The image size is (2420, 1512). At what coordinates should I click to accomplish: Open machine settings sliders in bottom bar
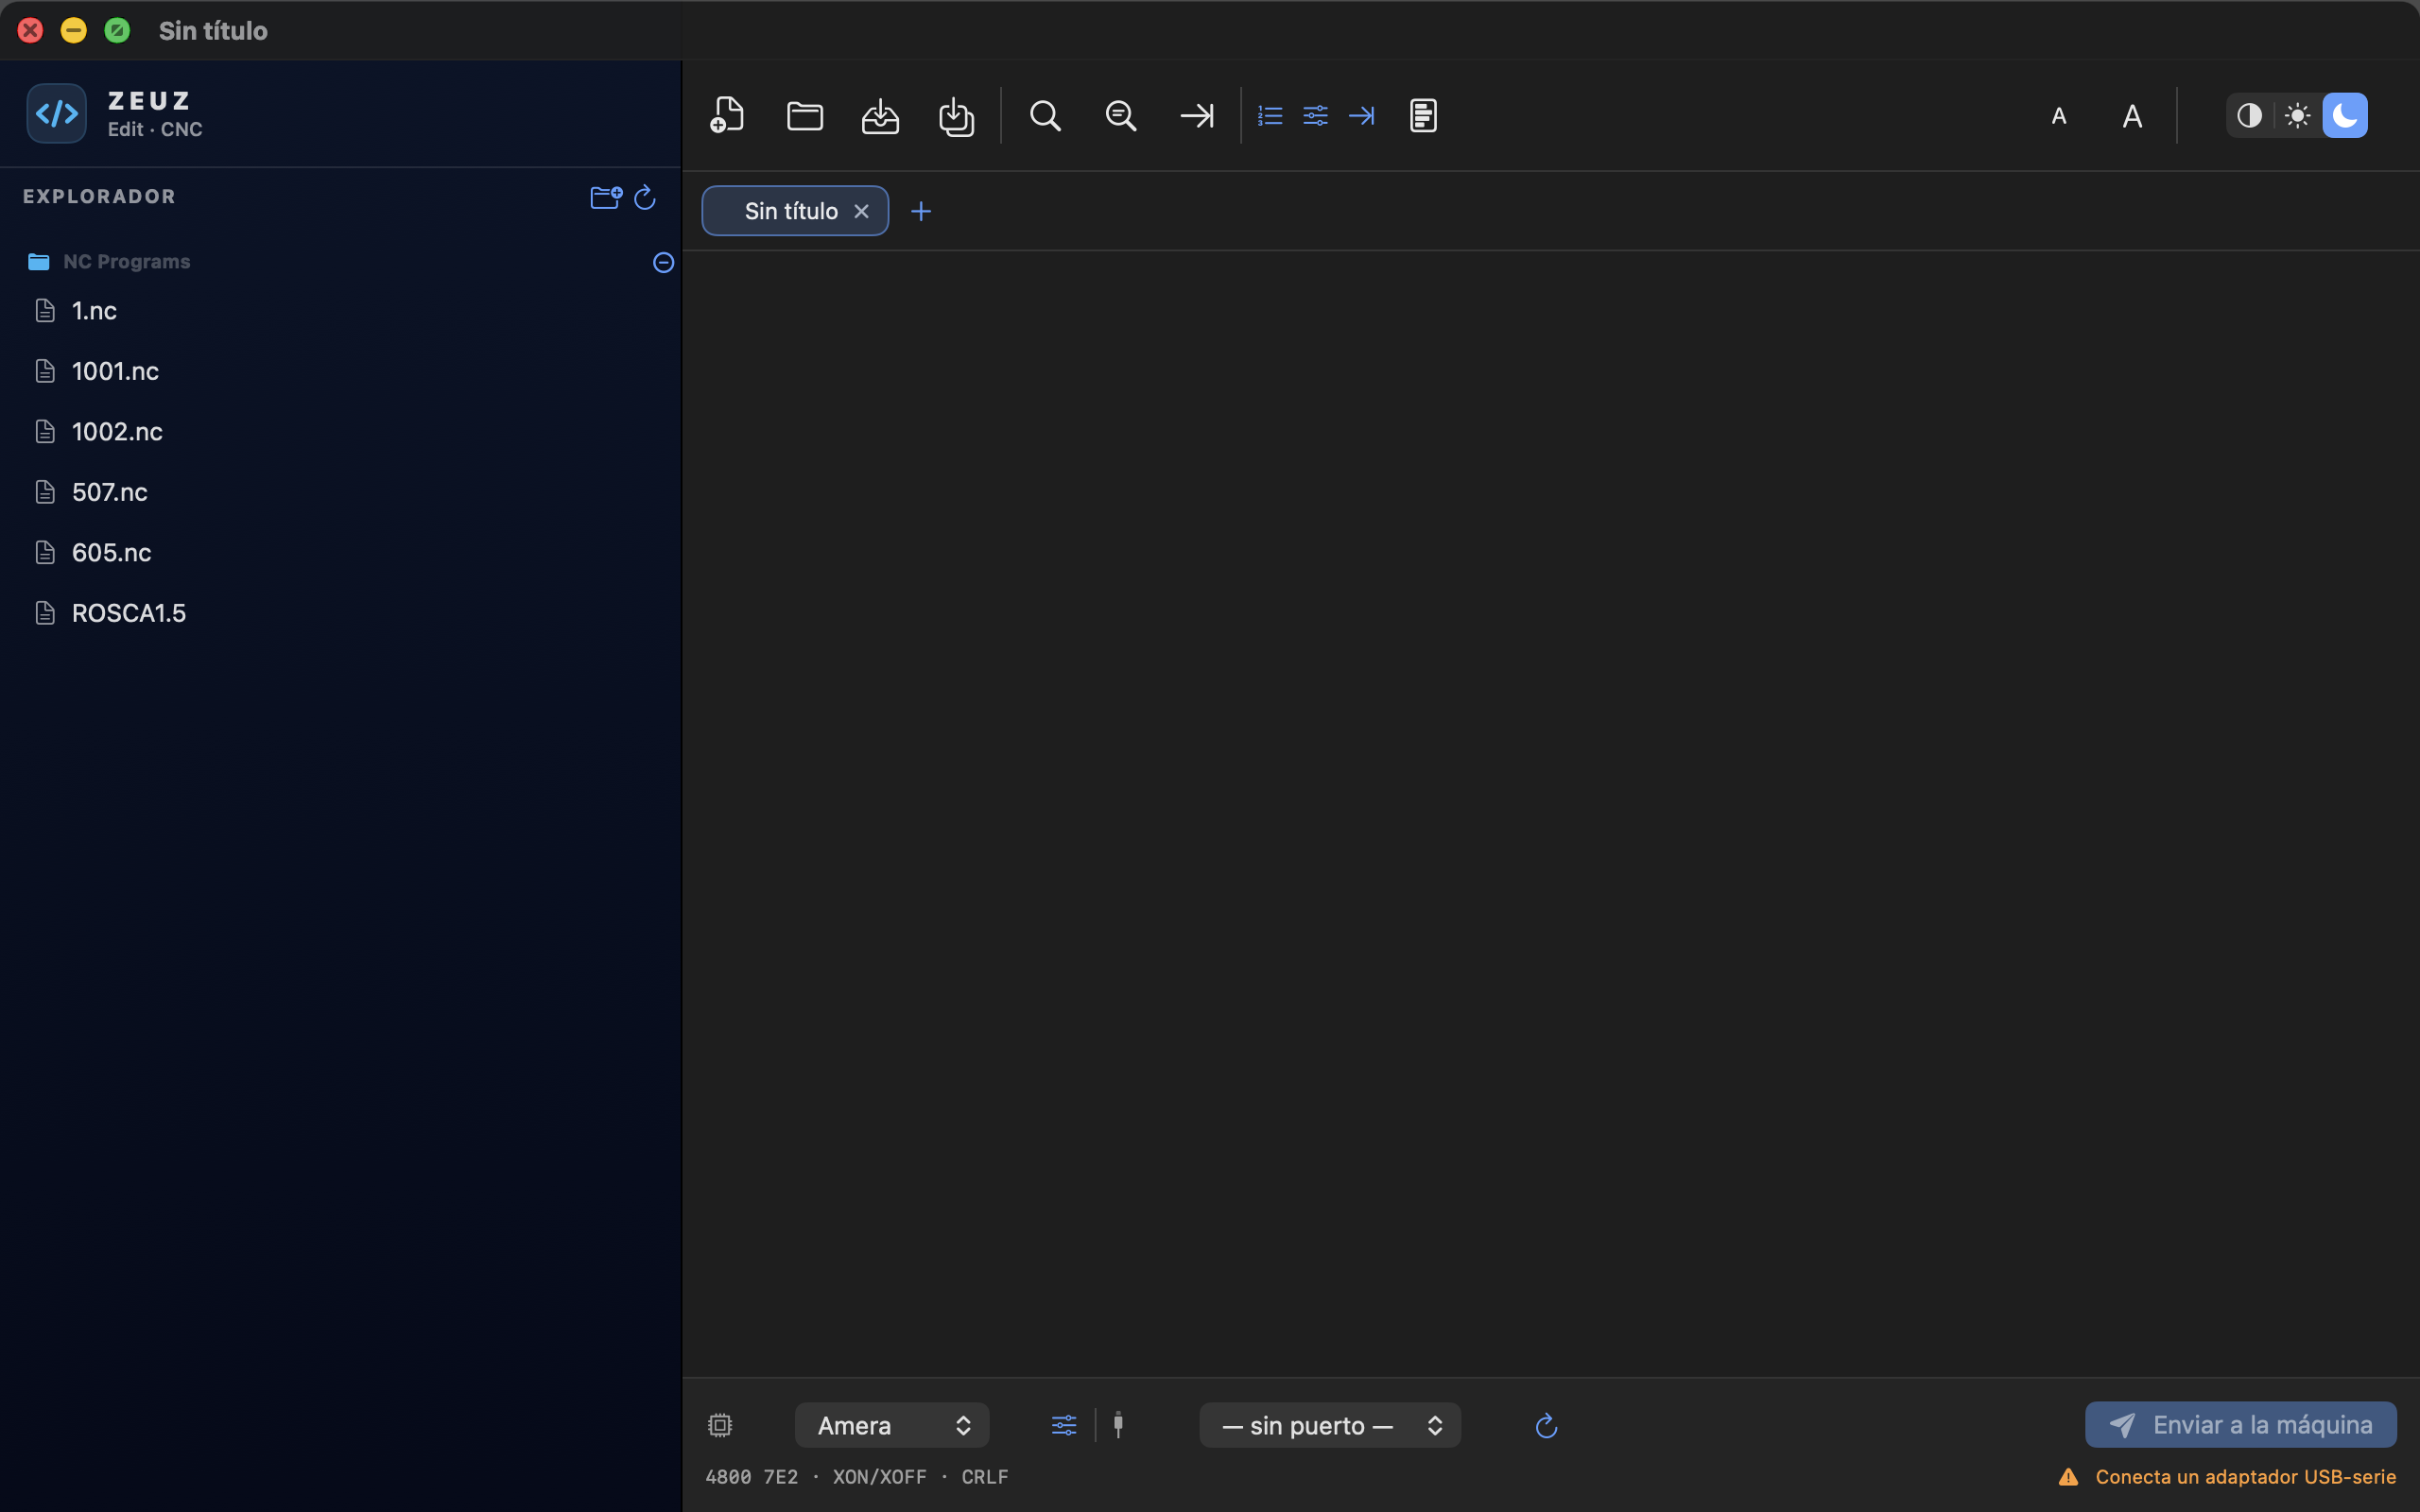(x=1064, y=1425)
